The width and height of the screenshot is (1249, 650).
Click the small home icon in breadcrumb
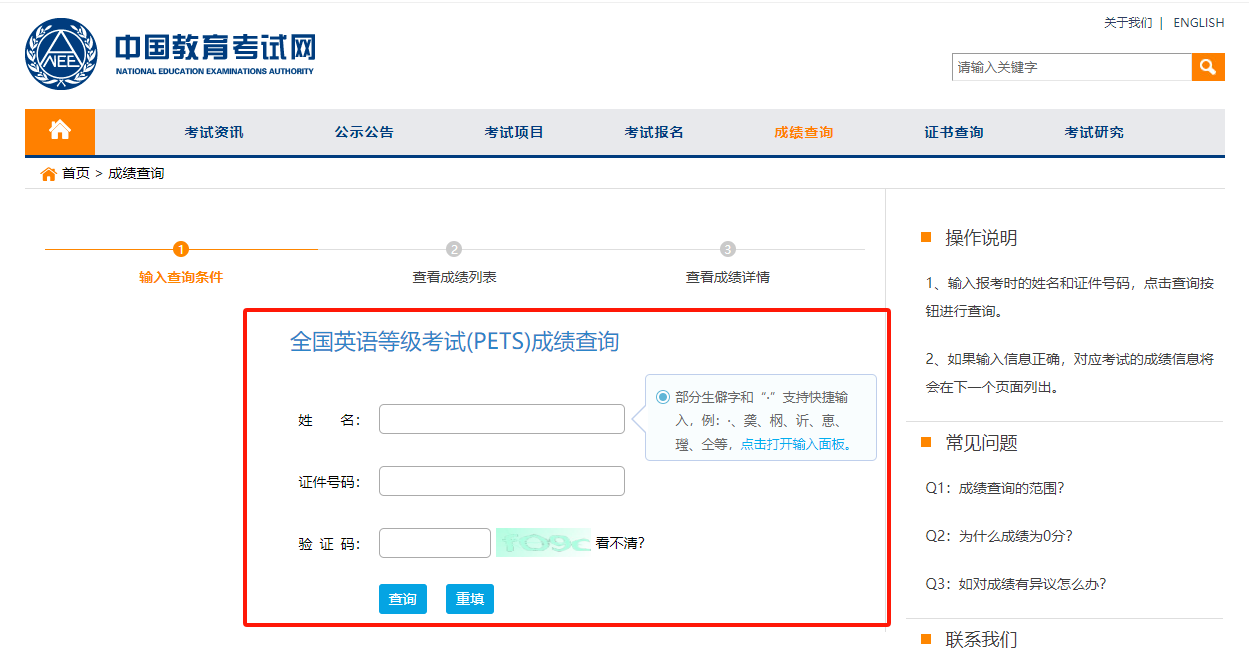tap(47, 172)
